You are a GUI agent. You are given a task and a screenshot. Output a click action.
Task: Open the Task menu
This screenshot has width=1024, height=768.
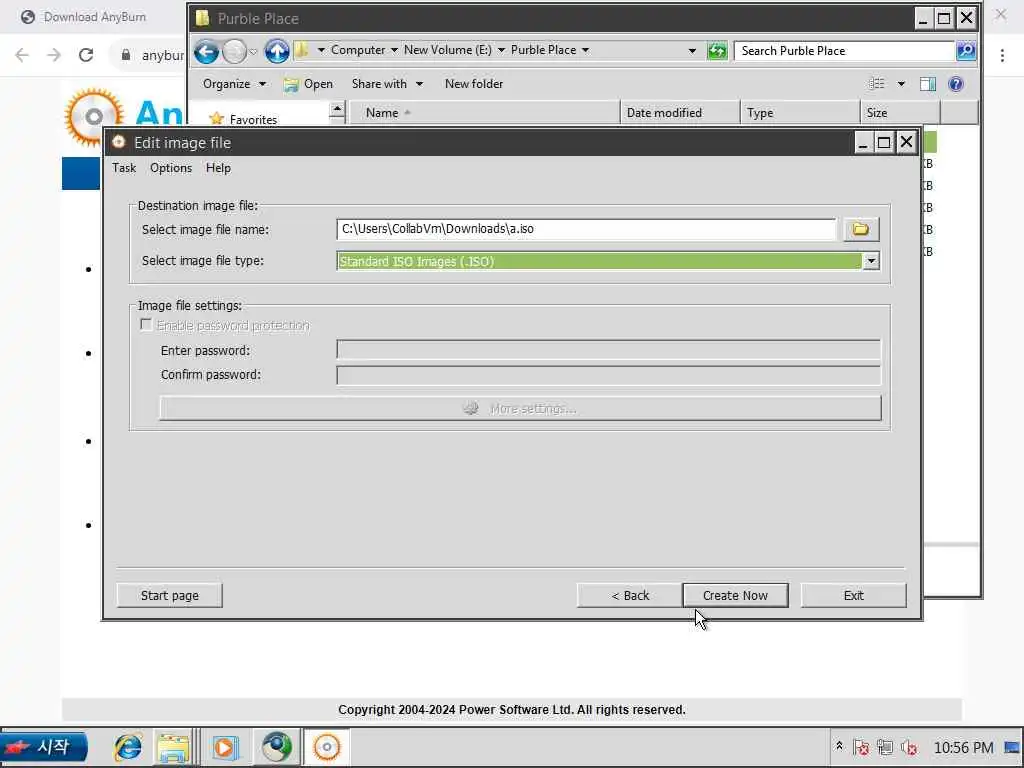tap(123, 168)
